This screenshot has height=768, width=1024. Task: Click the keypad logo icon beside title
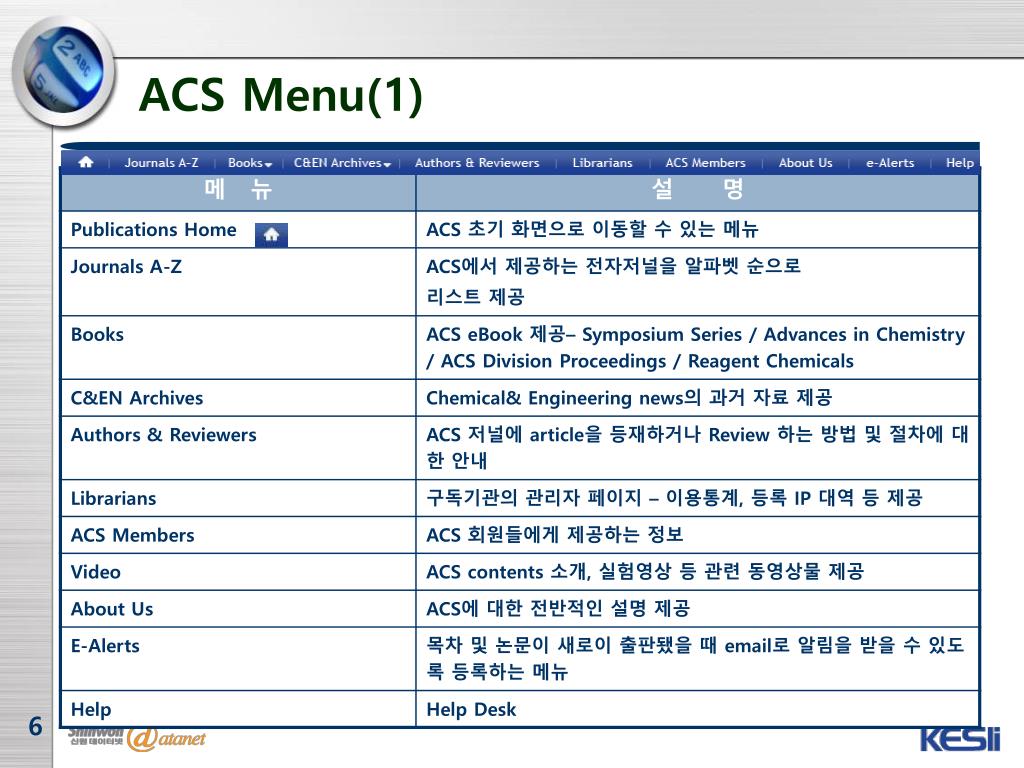63,72
